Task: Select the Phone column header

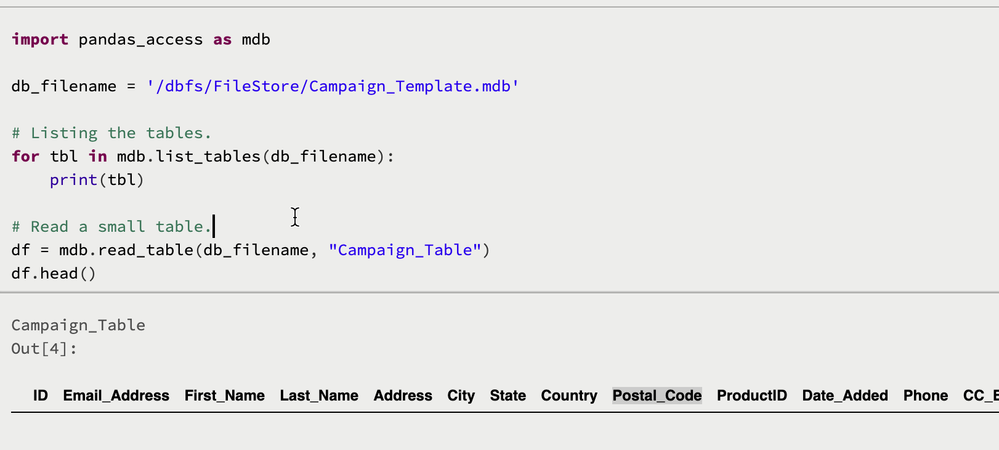Action: (925, 396)
